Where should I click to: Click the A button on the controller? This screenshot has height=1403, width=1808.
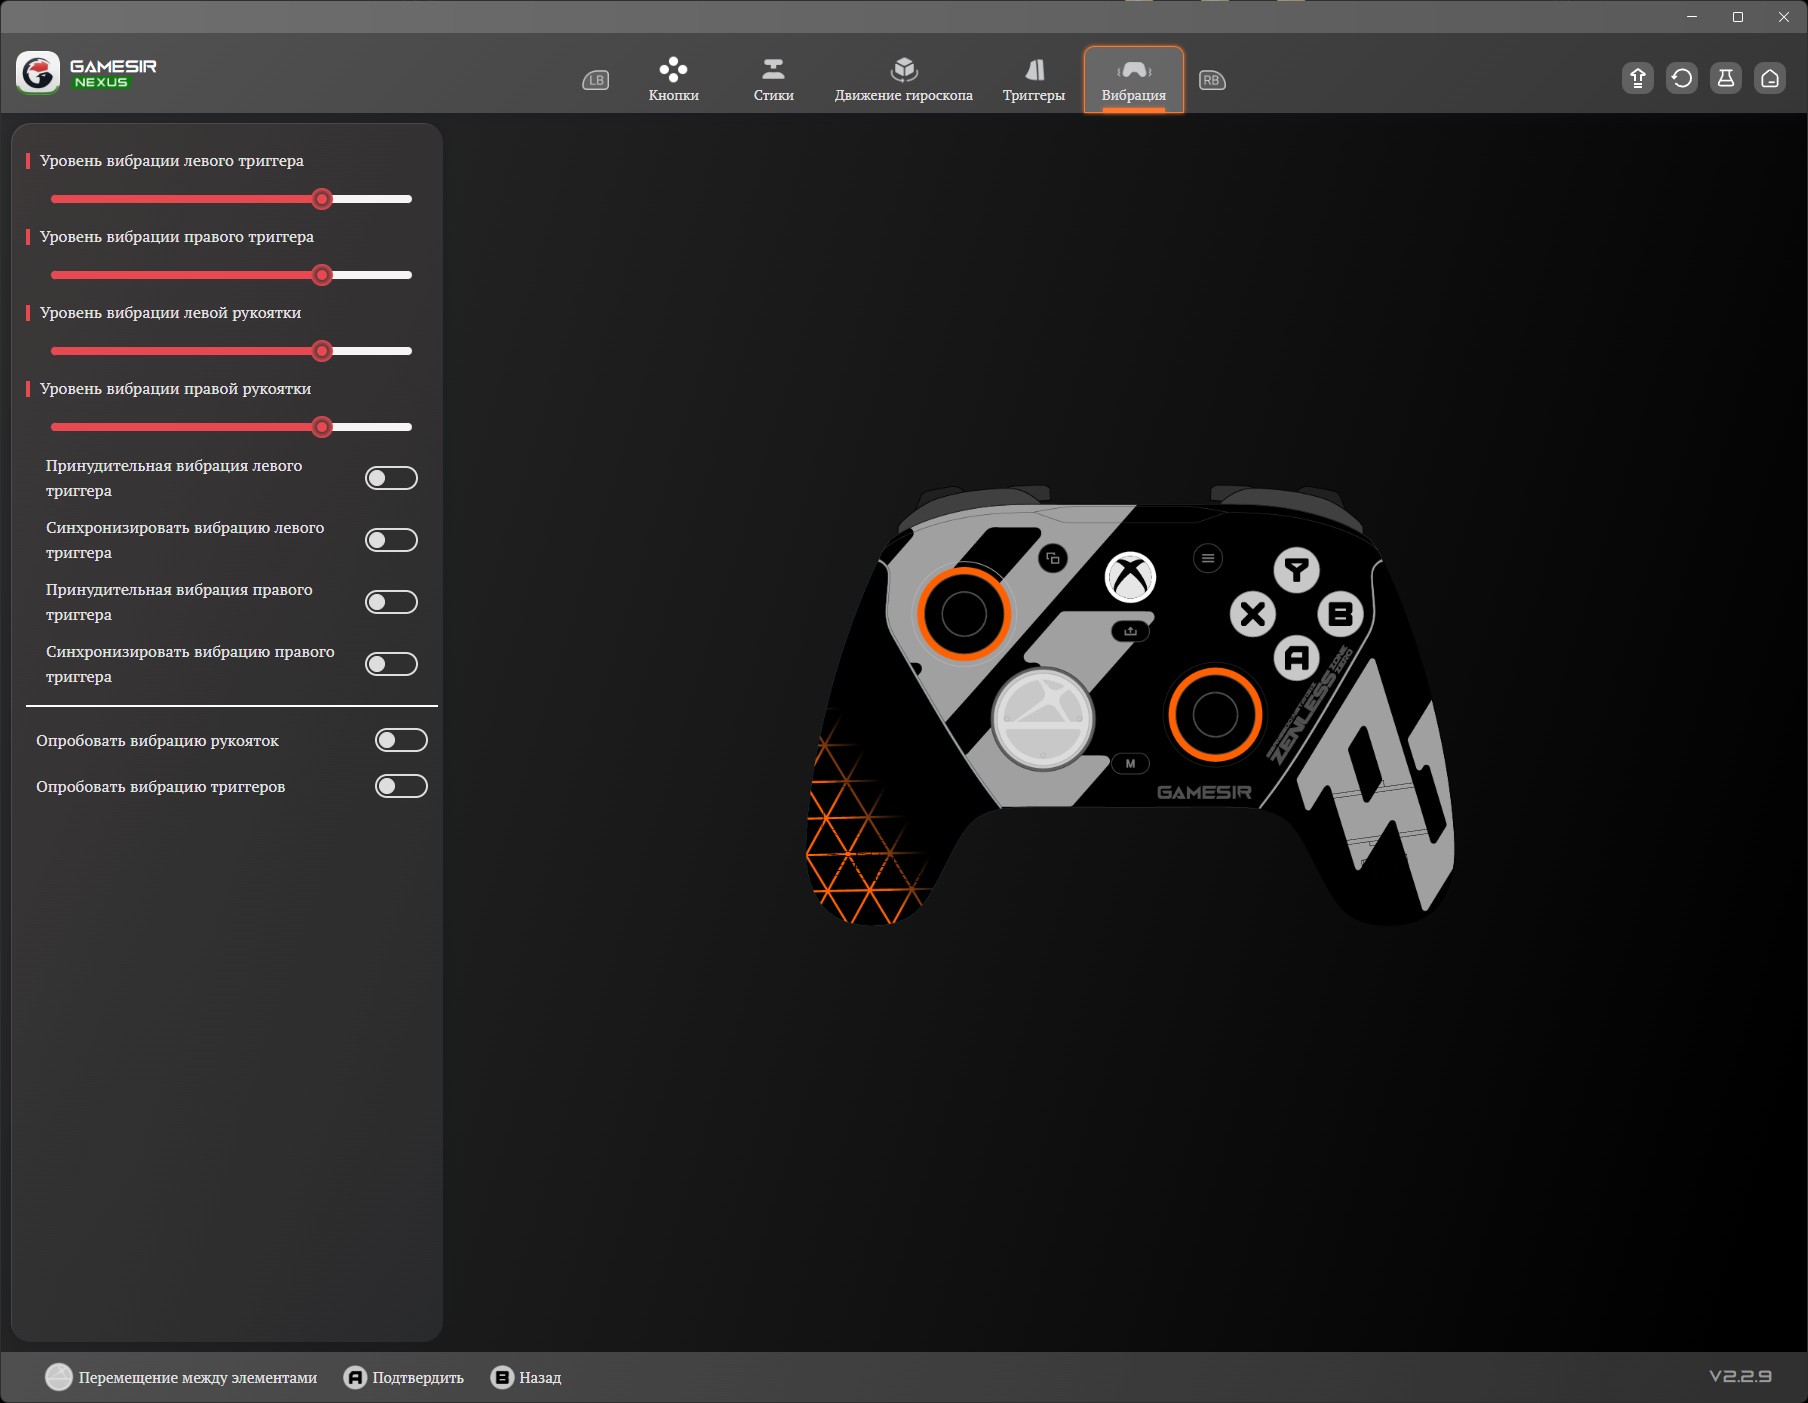click(1297, 658)
